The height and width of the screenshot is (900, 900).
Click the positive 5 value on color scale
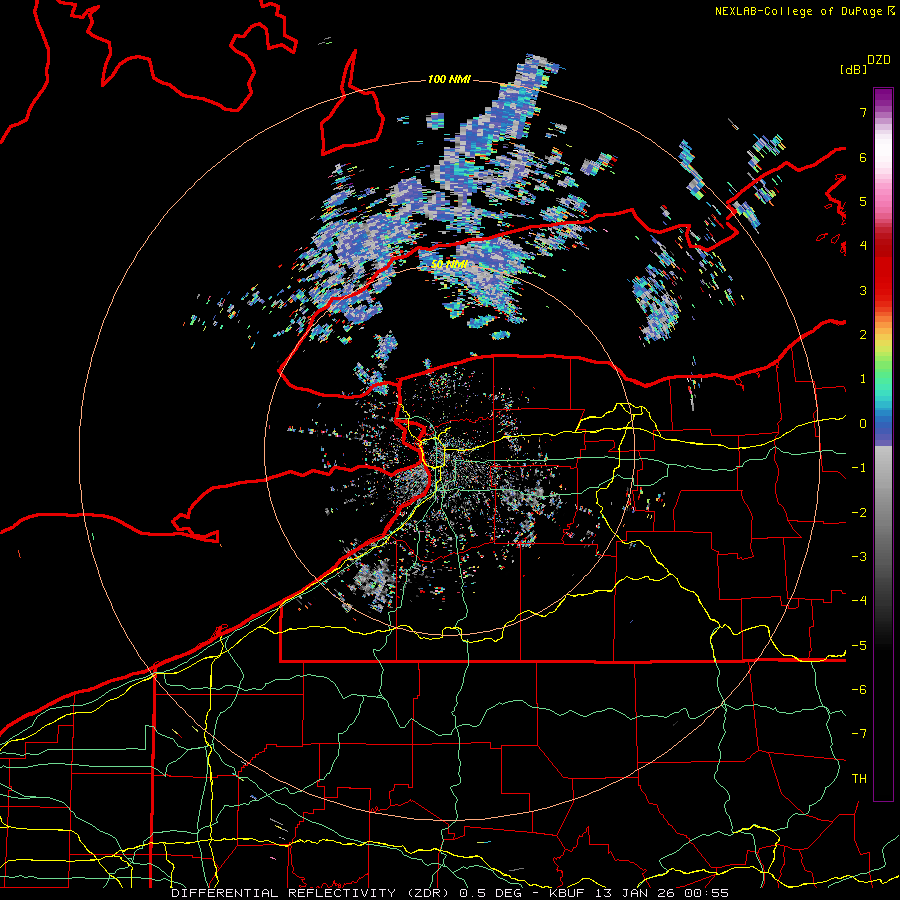tap(863, 201)
